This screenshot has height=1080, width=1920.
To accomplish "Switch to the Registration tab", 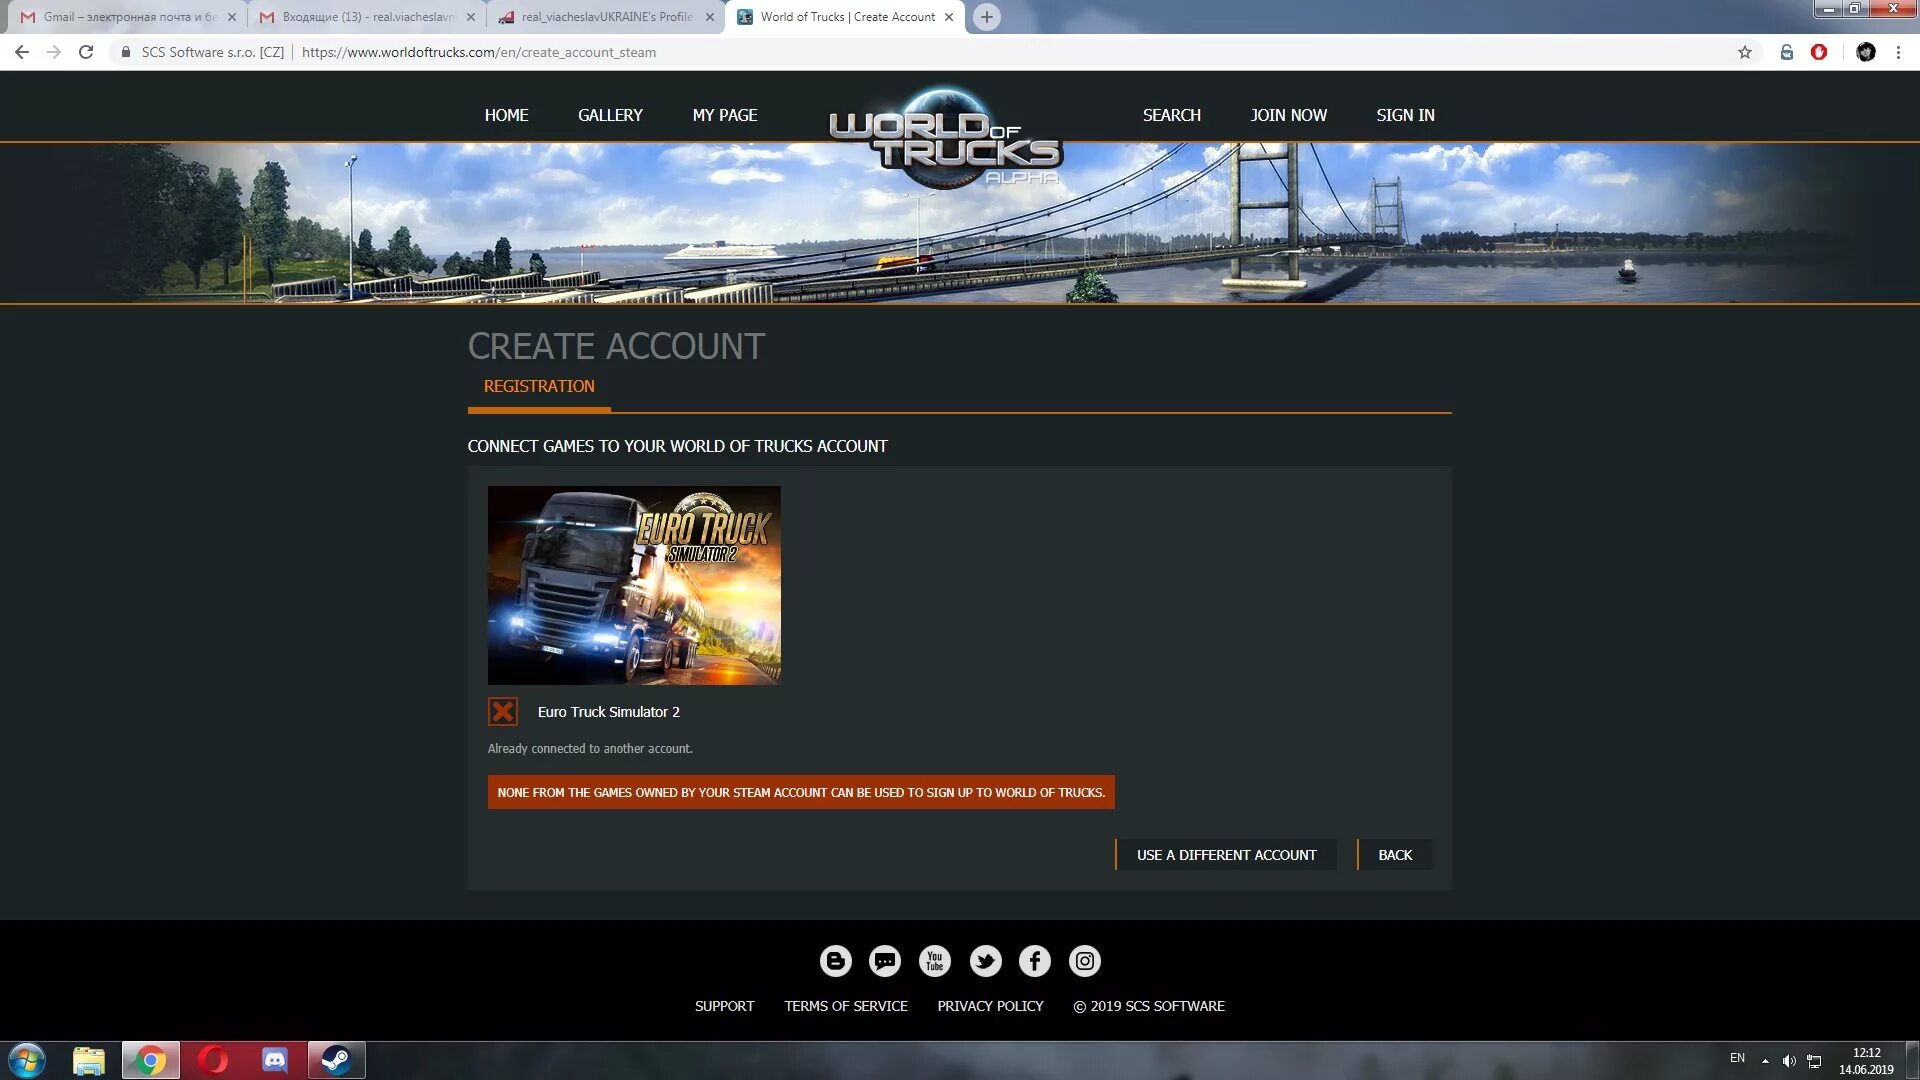I will [539, 386].
